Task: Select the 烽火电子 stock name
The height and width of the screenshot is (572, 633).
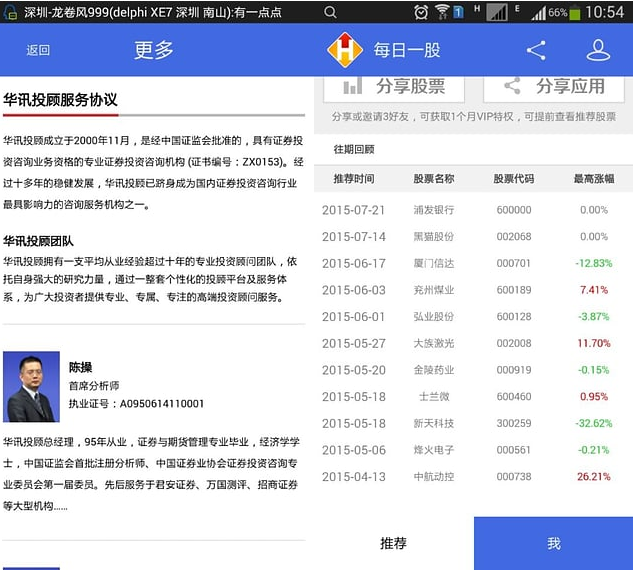Action: pyautogui.click(x=434, y=450)
